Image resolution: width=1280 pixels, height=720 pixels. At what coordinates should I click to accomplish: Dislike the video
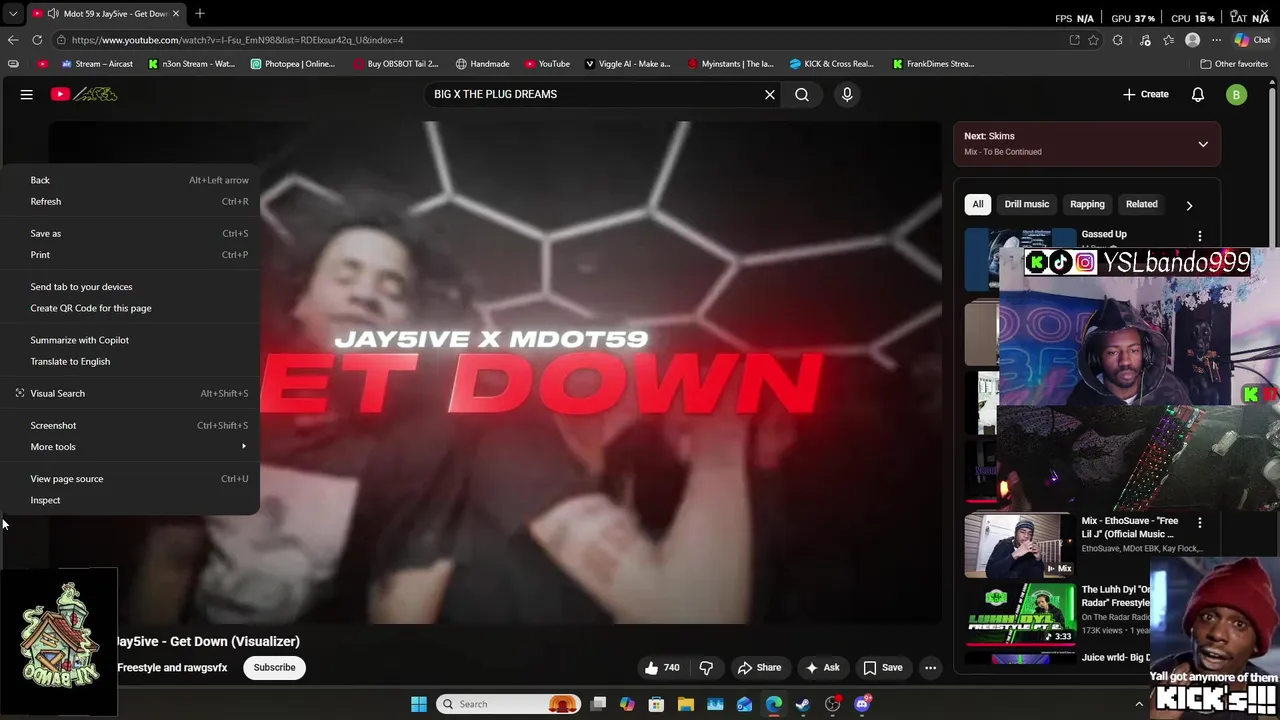pyautogui.click(x=706, y=668)
